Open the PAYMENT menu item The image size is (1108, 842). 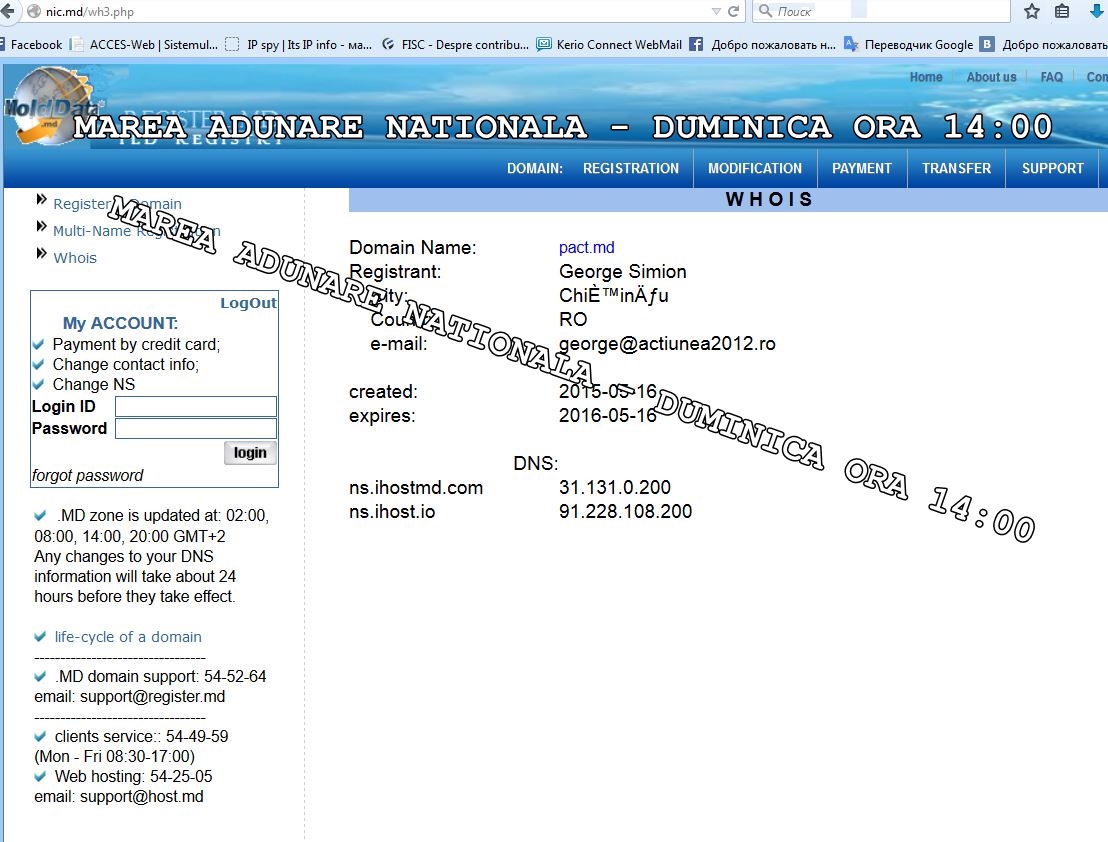(x=861, y=168)
